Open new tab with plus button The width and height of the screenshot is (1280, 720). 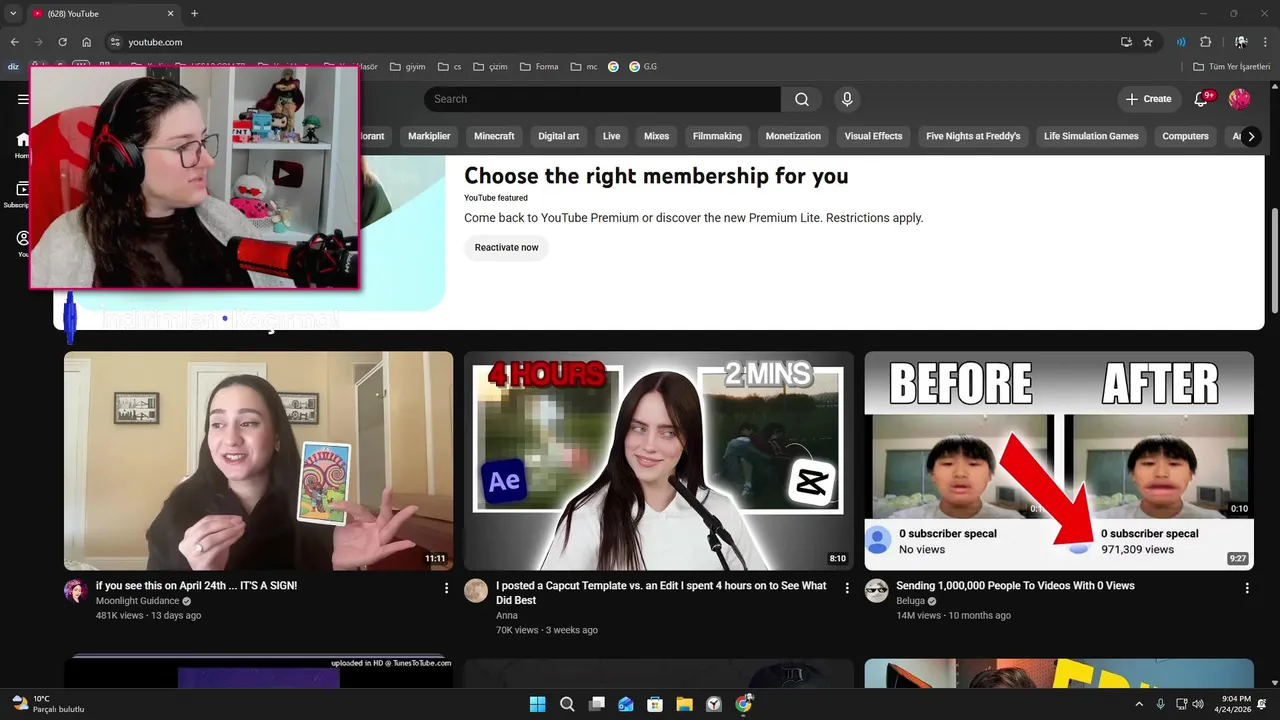click(x=194, y=14)
